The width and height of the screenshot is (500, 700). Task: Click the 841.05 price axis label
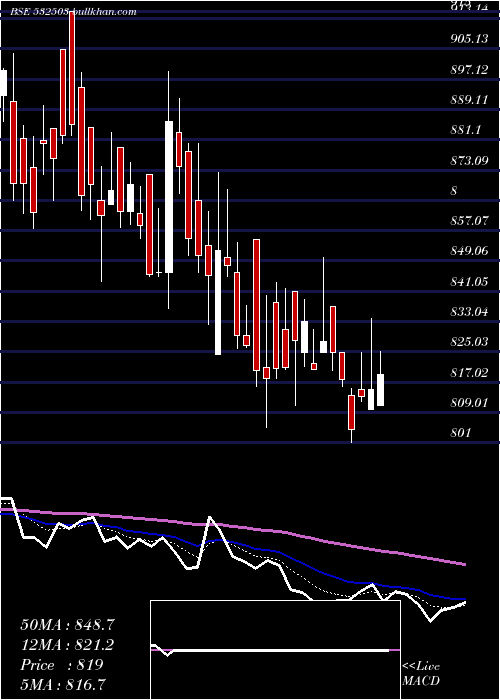click(469, 282)
